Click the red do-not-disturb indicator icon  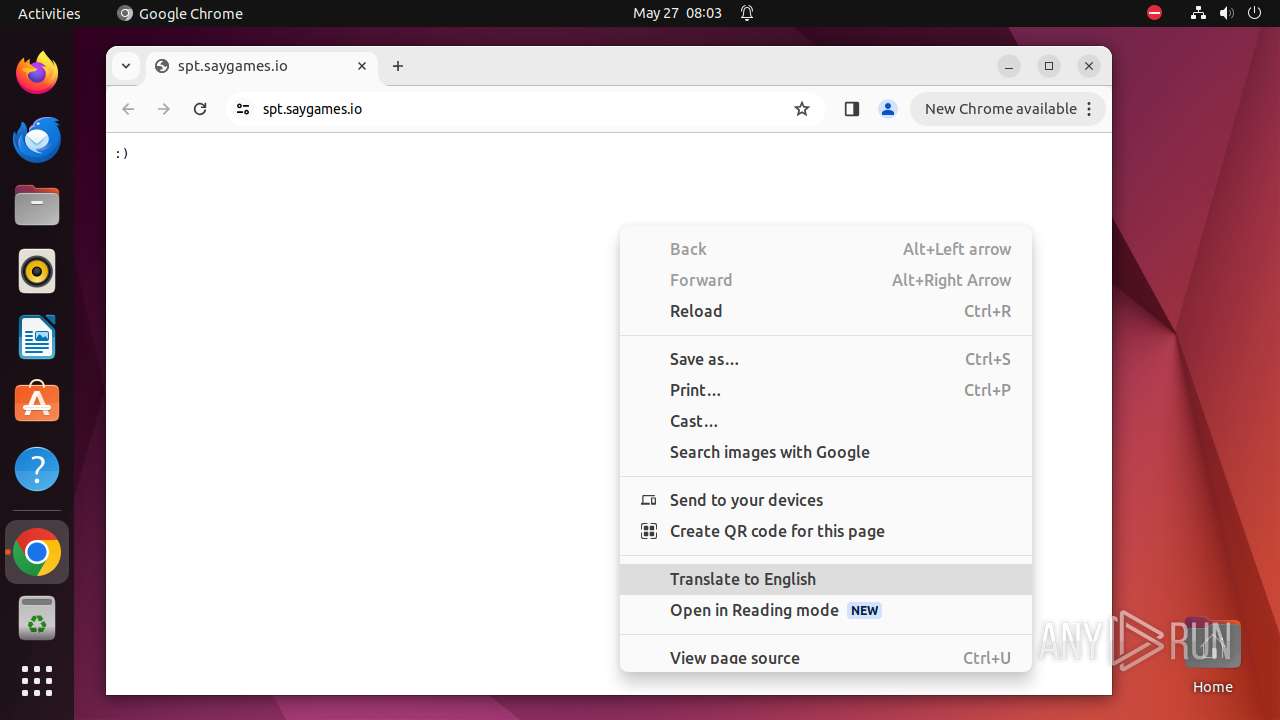(1155, 13)
